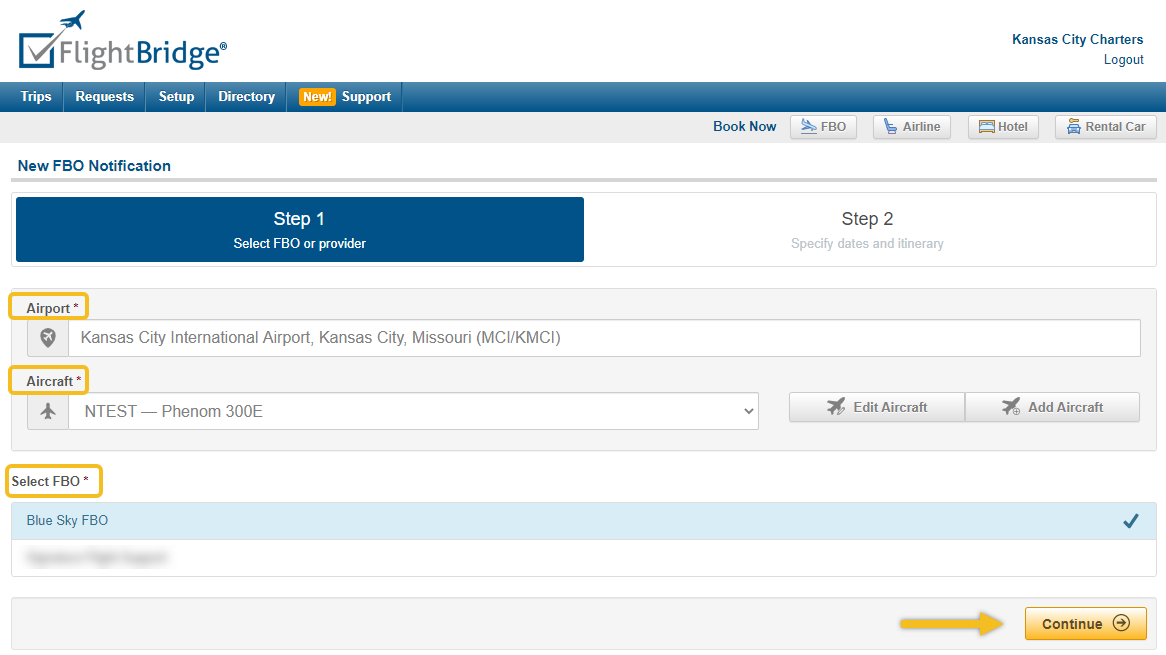Click the FBO booking icon
This screenshot has width=1166, height=655.
(x=822, y=126)
